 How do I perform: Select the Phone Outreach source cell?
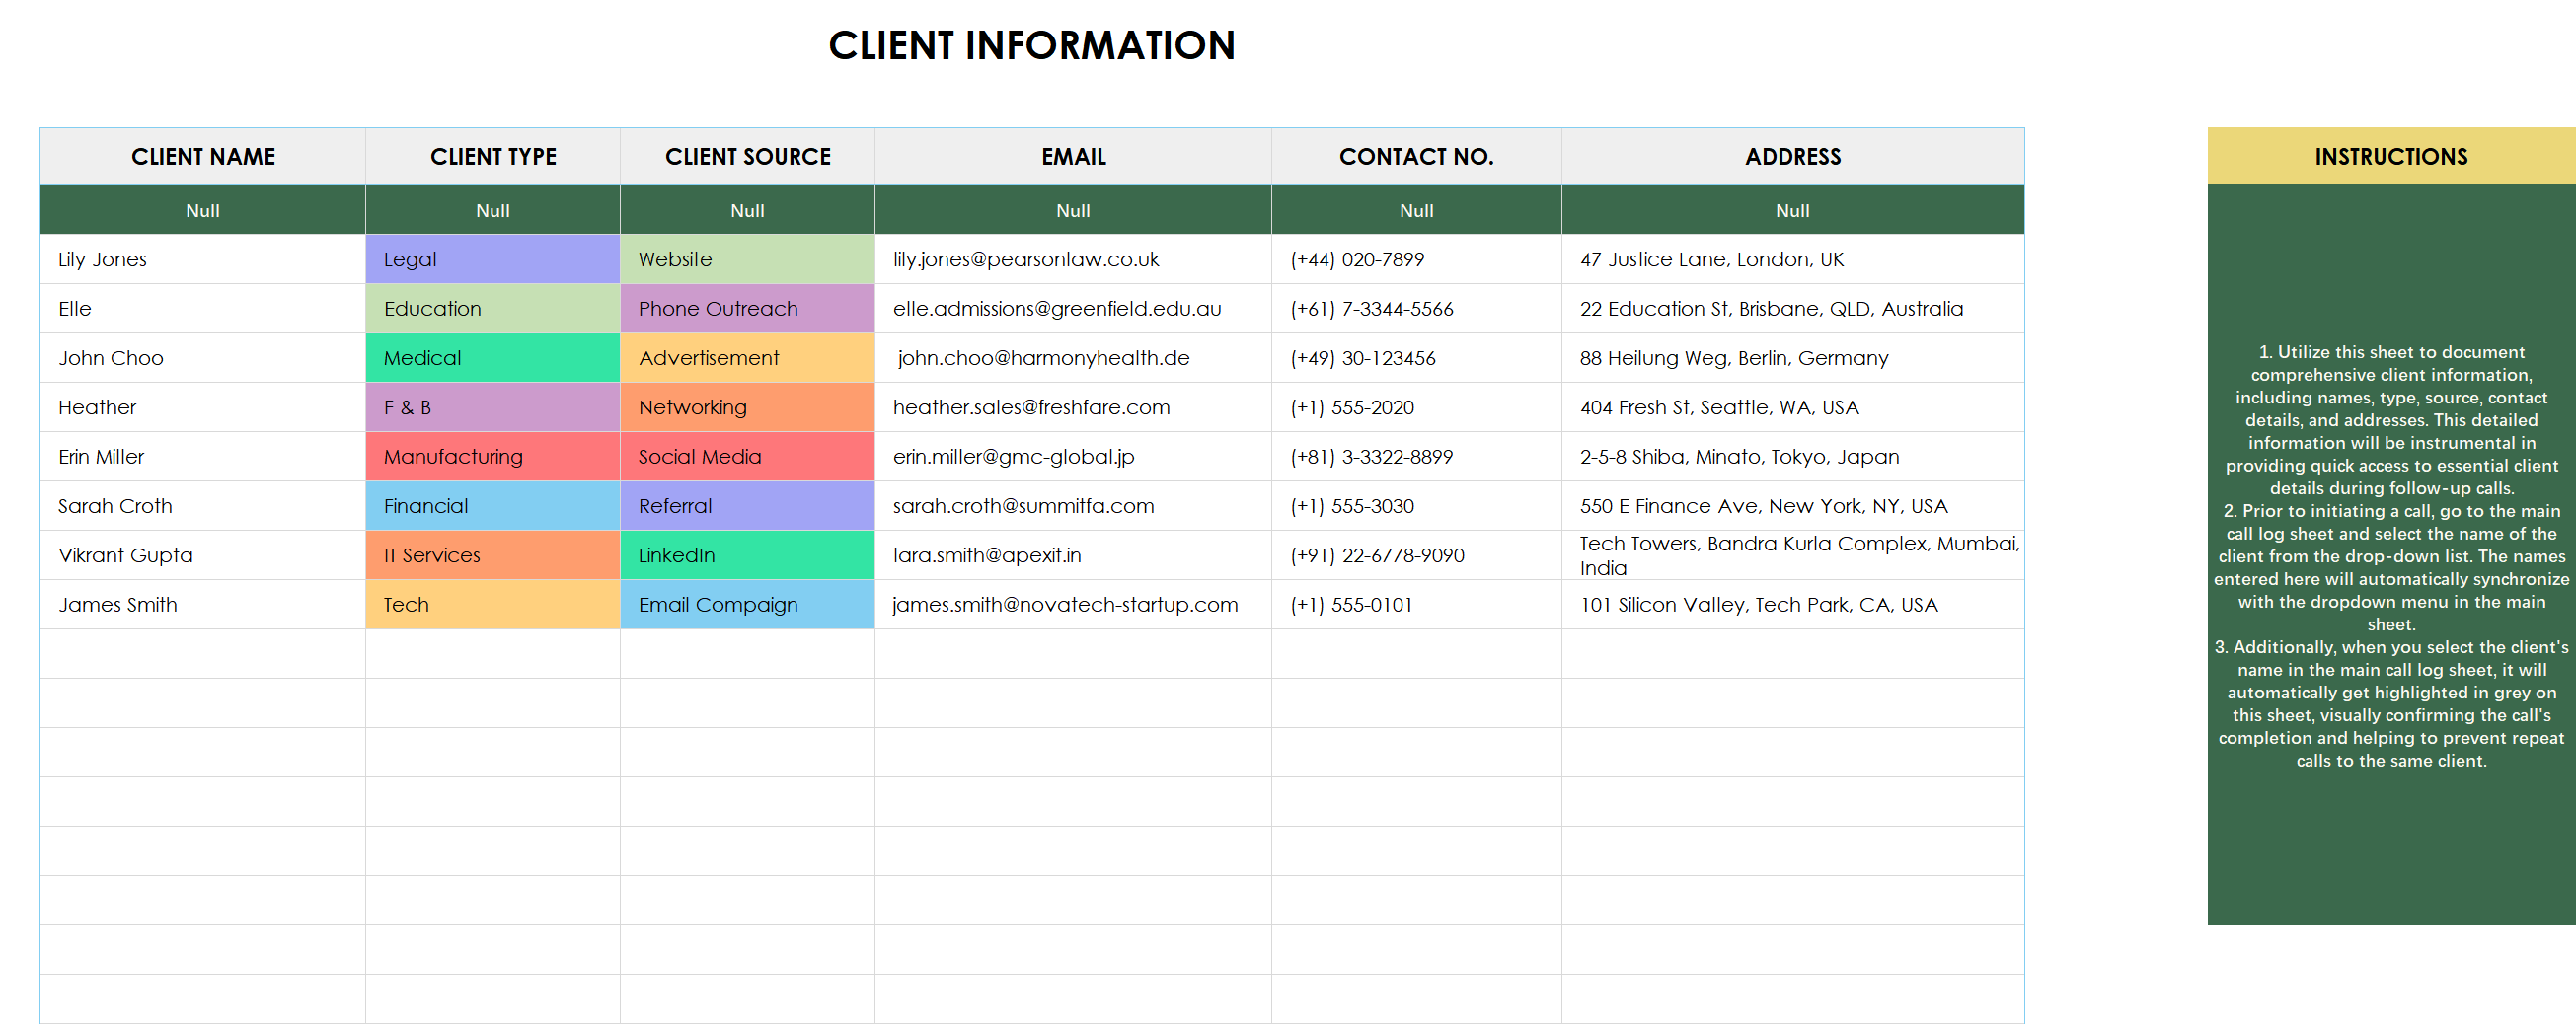tap(748, 309)
